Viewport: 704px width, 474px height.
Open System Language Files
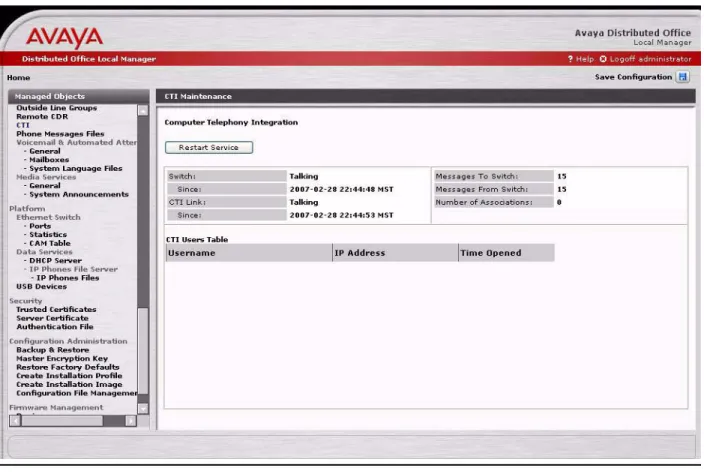(75, 168)
